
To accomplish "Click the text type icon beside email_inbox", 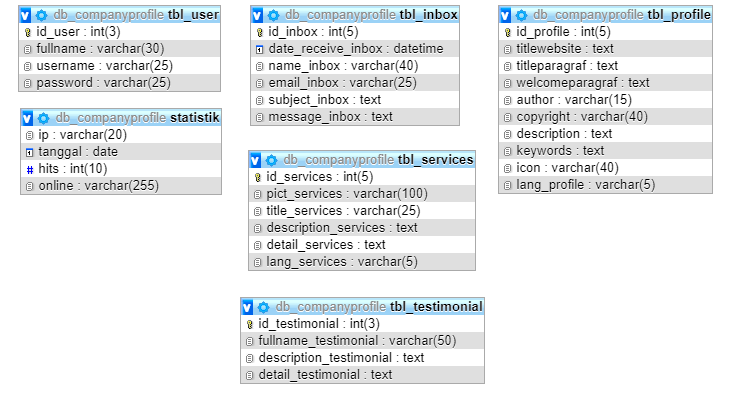I will click(x=260, y=83).
